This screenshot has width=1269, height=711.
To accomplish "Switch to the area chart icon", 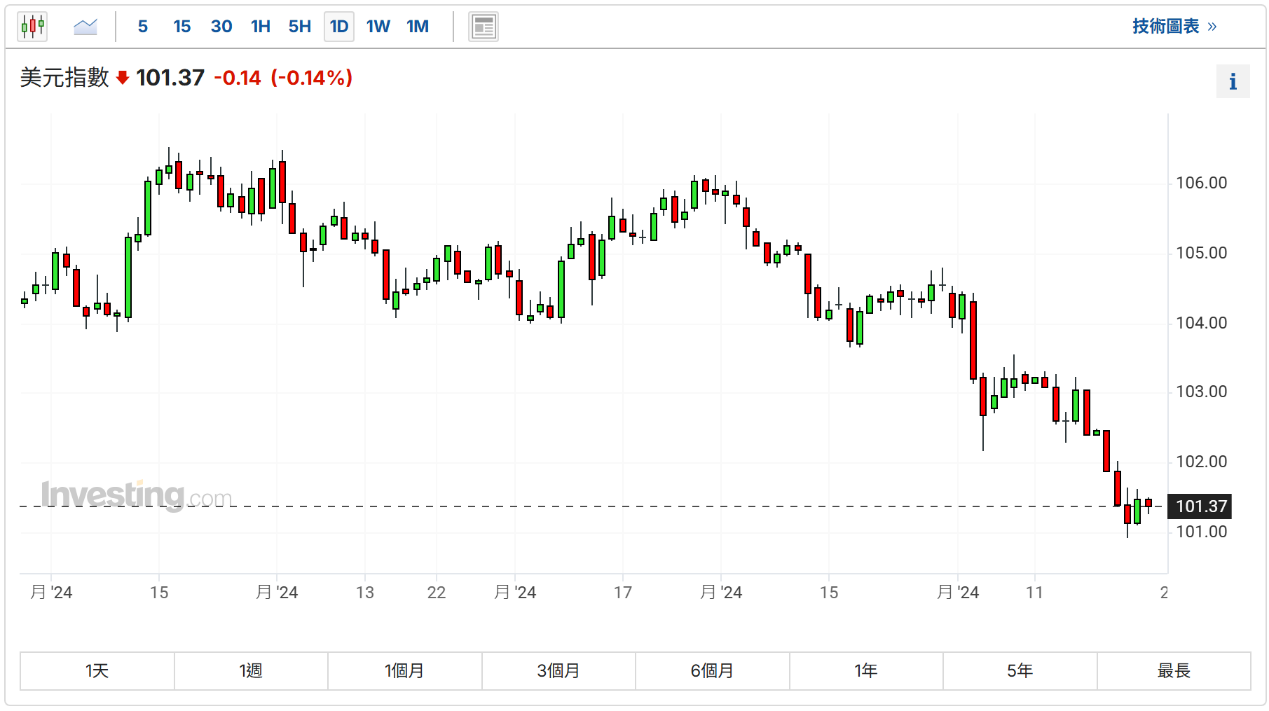I will click(x=85, y=27).
